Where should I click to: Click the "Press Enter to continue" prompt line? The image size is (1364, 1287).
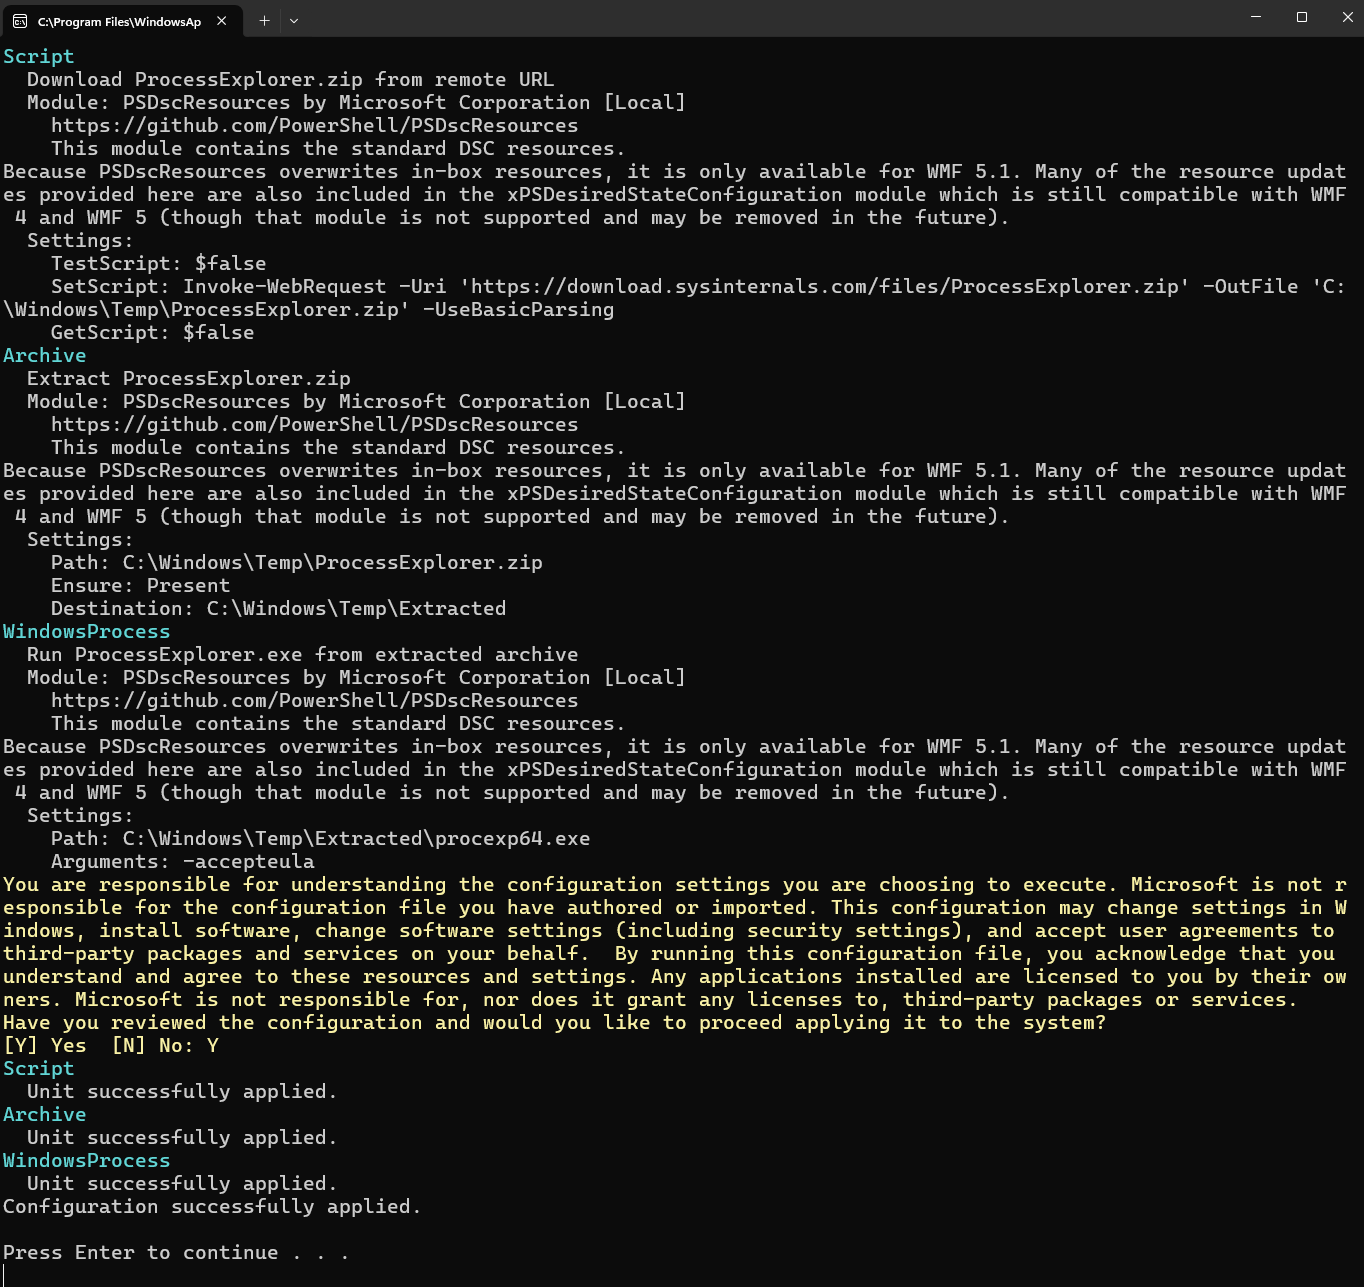click(x=175, y=1253)
